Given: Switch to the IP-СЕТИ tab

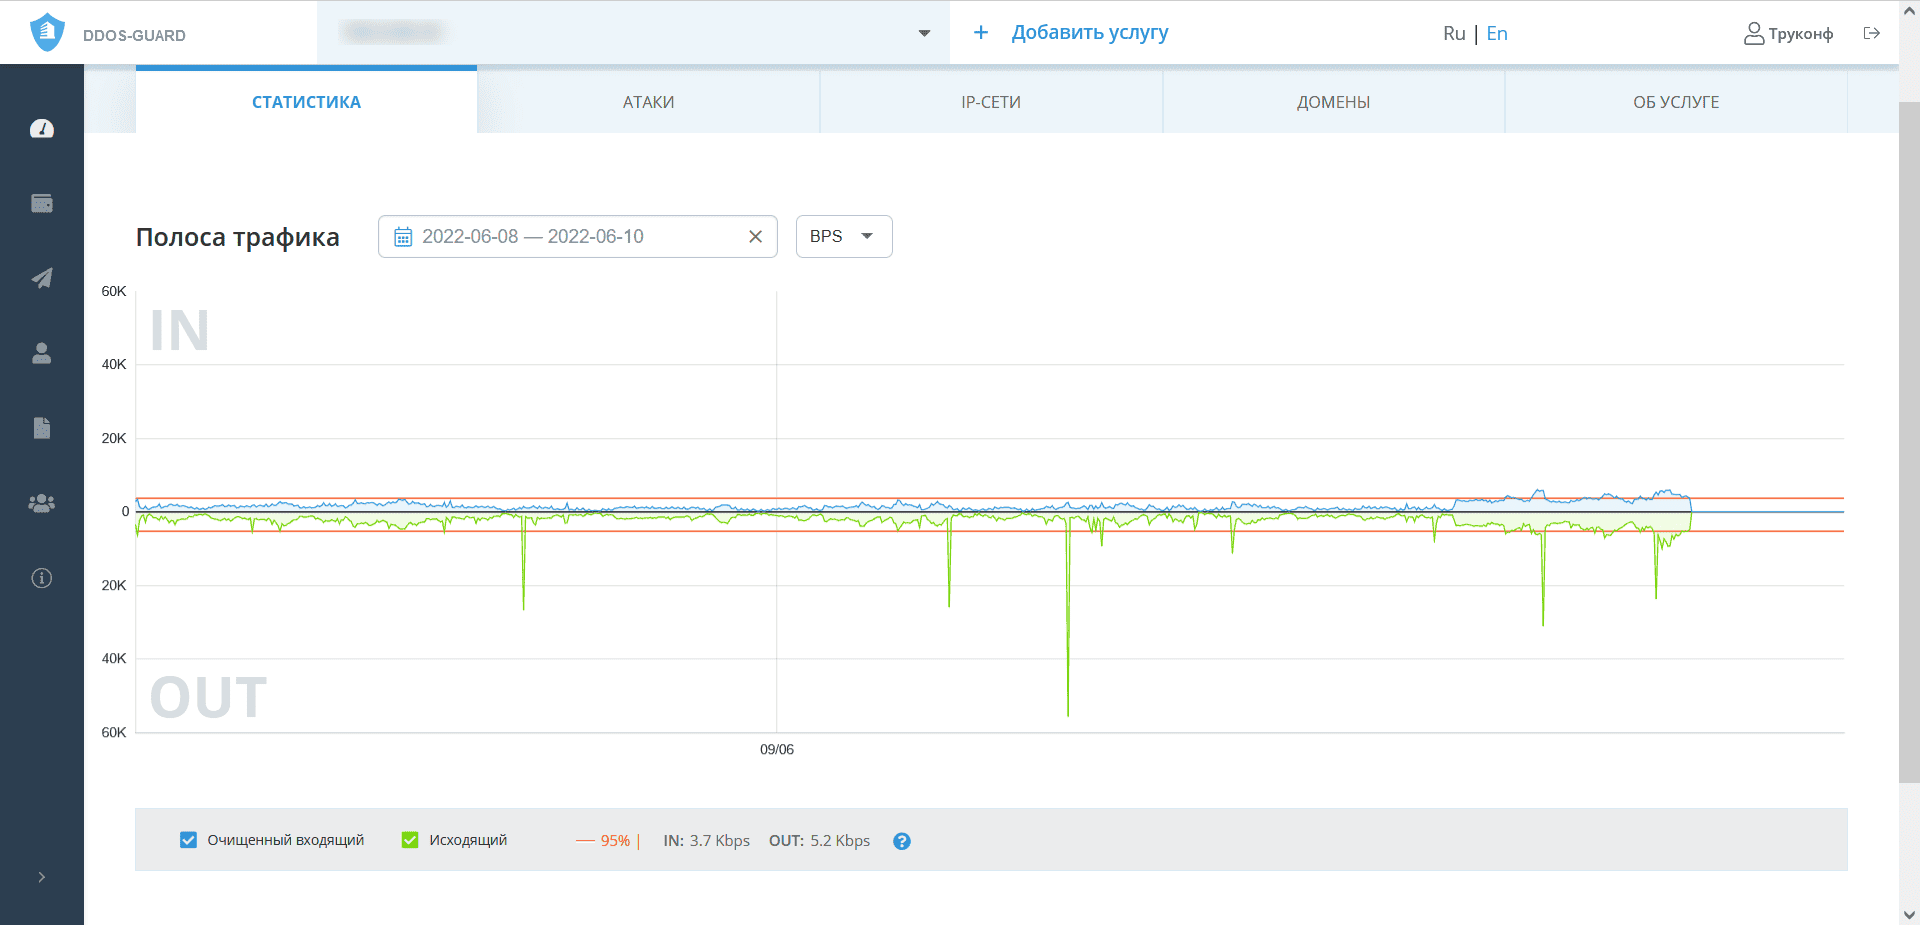Looking at the screenshot, I should click(991, 102).
